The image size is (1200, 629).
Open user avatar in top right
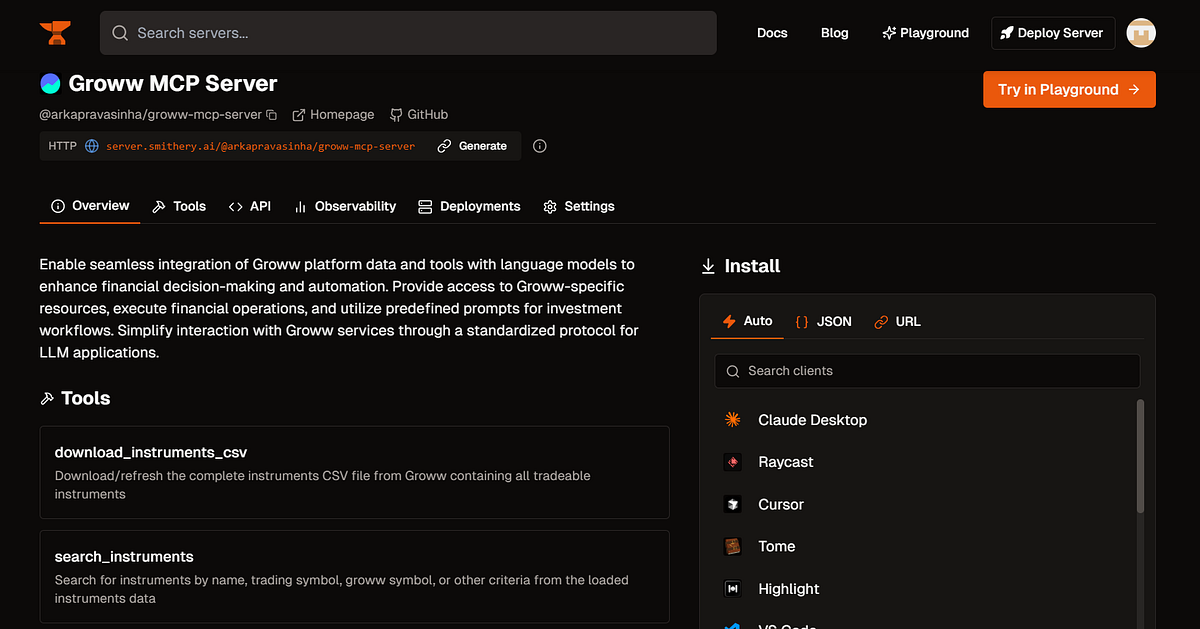tap(1141, 33)
